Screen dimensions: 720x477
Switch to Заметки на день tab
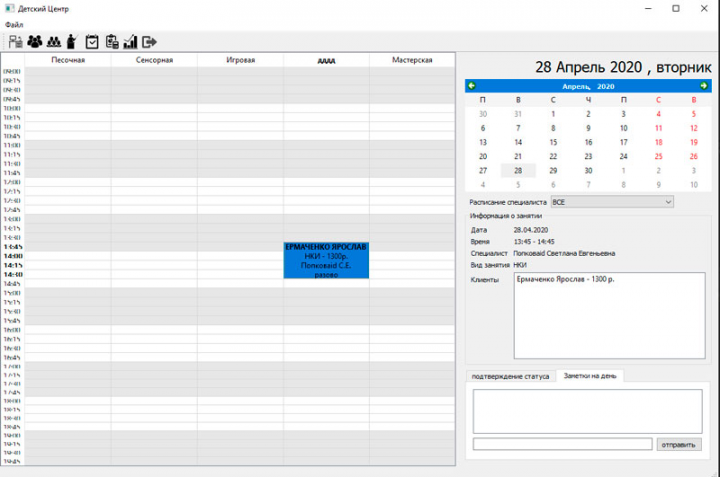click(x=590, y=376)
